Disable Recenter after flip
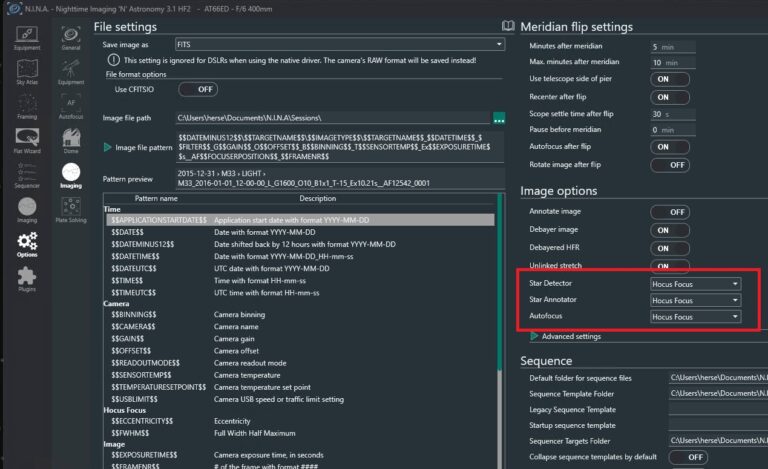Image resolution: width=768 pixels, height=469 pixels. click(x=669, y=97)
